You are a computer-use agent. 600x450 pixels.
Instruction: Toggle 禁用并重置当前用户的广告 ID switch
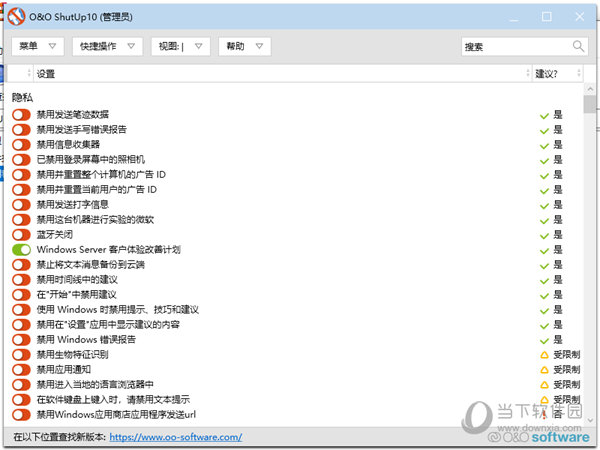coord(21,189)
